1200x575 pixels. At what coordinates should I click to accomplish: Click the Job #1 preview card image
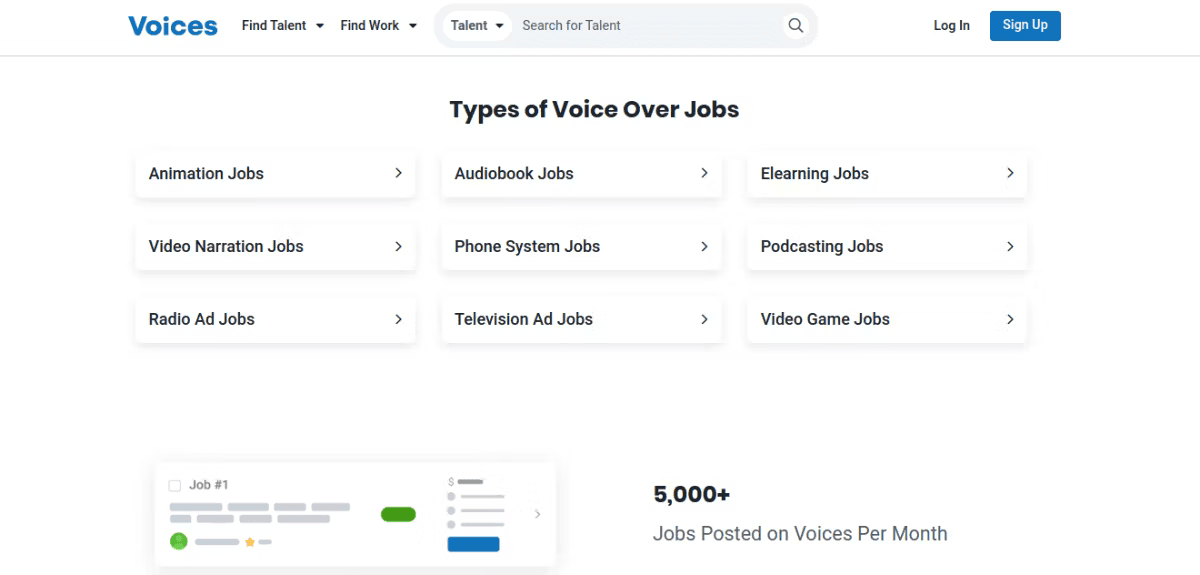pyautogui.click(x=355, y=514)
